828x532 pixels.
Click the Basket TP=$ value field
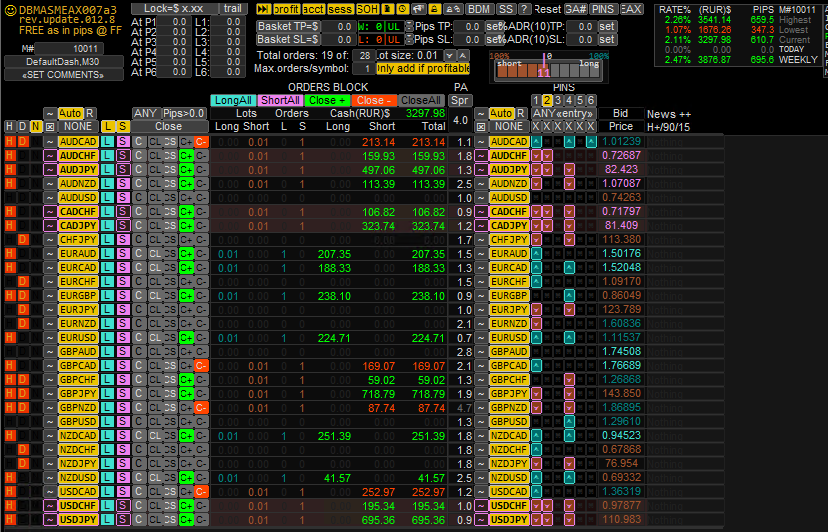pyautogui.click(x=337, y=26)
